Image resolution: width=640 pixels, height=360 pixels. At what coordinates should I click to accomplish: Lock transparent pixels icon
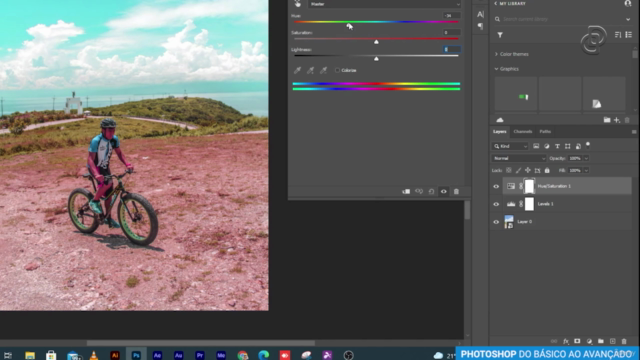509,170
